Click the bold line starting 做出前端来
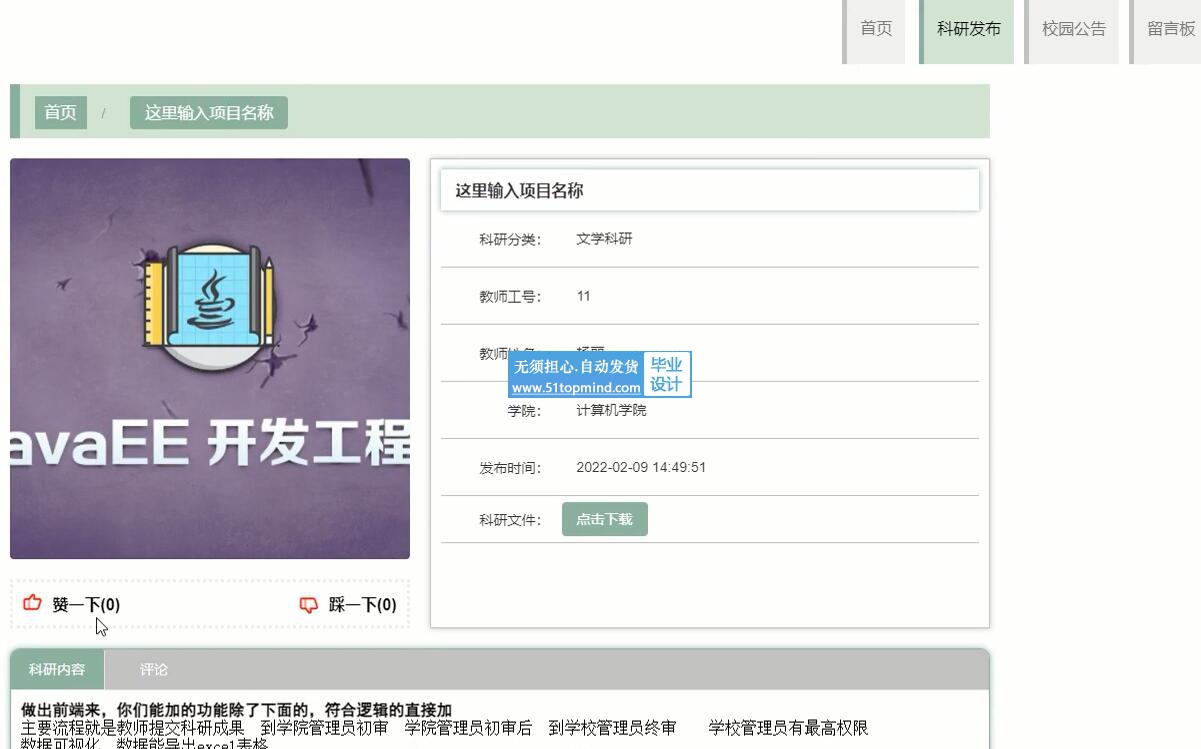Image resolution: width=1201 pixels, height=749 pixels. pyautogui.click(x=236, y=710)
